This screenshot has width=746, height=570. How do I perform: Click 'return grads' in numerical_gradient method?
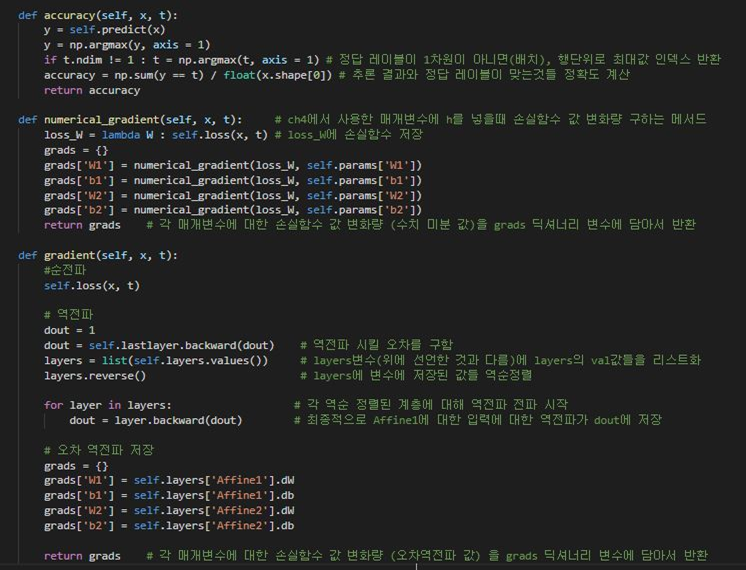click(x=82, y=225)
